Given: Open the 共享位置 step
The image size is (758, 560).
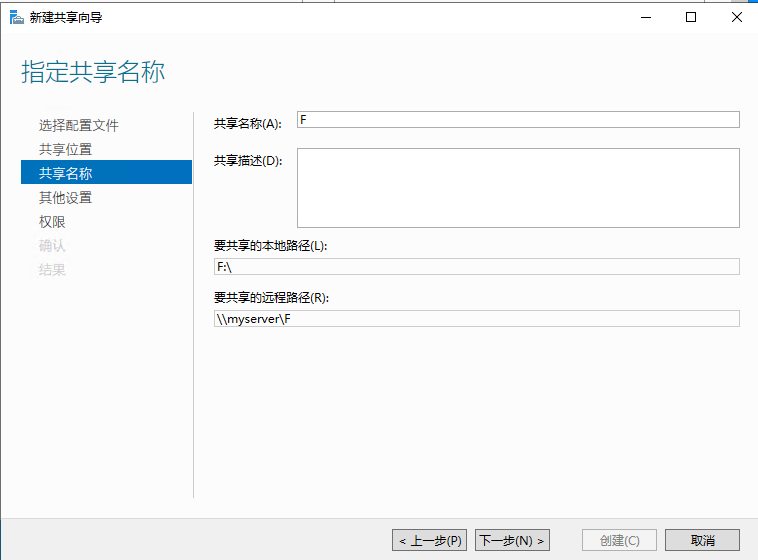Looking at the screenshot, I should point(66,149).
